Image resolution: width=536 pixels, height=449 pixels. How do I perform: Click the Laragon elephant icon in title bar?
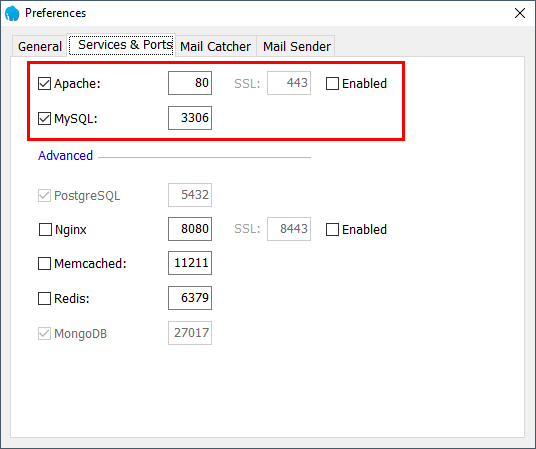(12, 13)
